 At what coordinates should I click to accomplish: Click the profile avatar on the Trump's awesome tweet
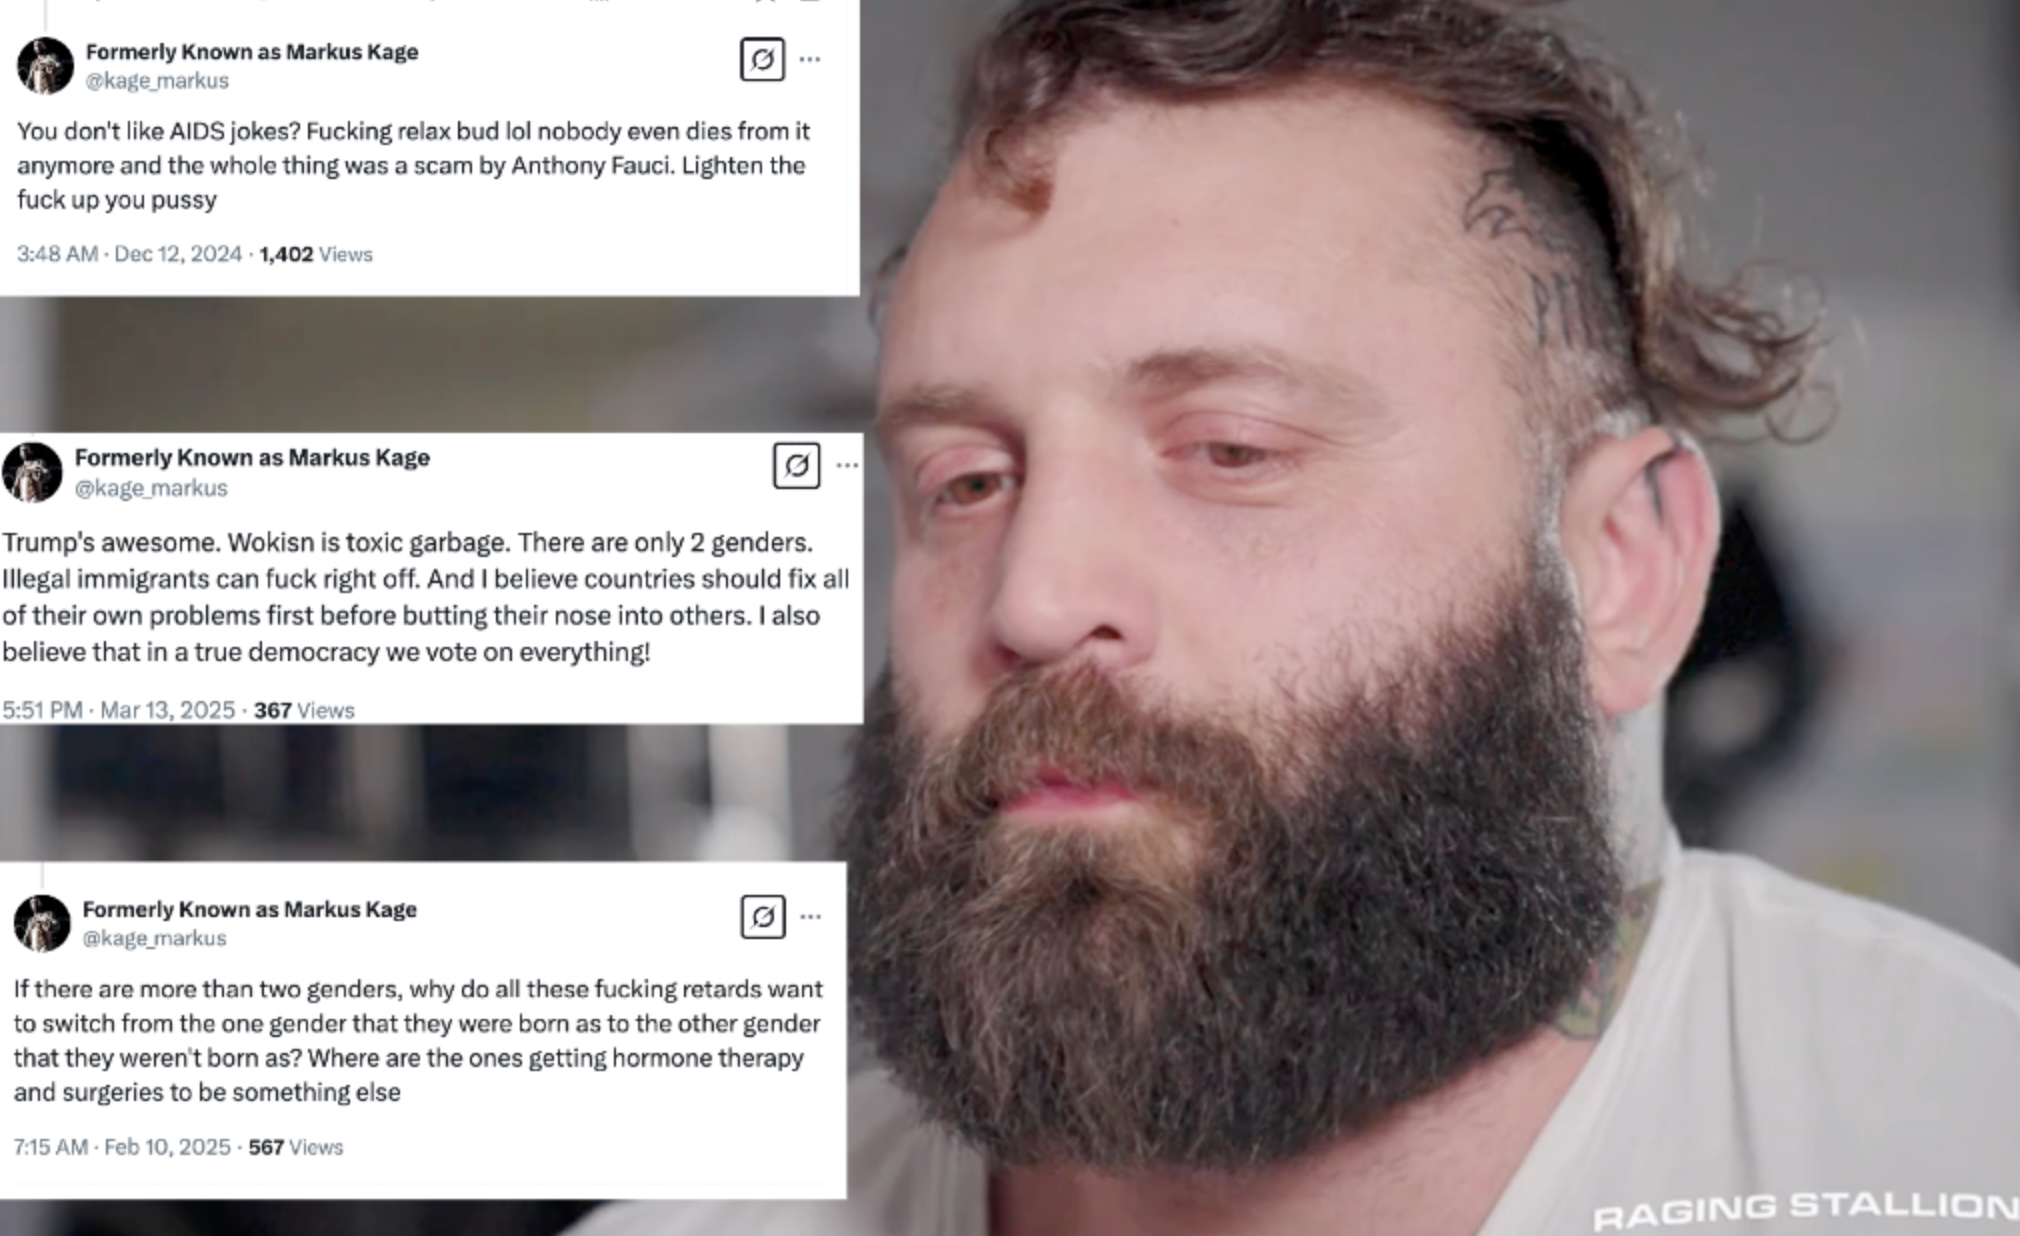32,472
